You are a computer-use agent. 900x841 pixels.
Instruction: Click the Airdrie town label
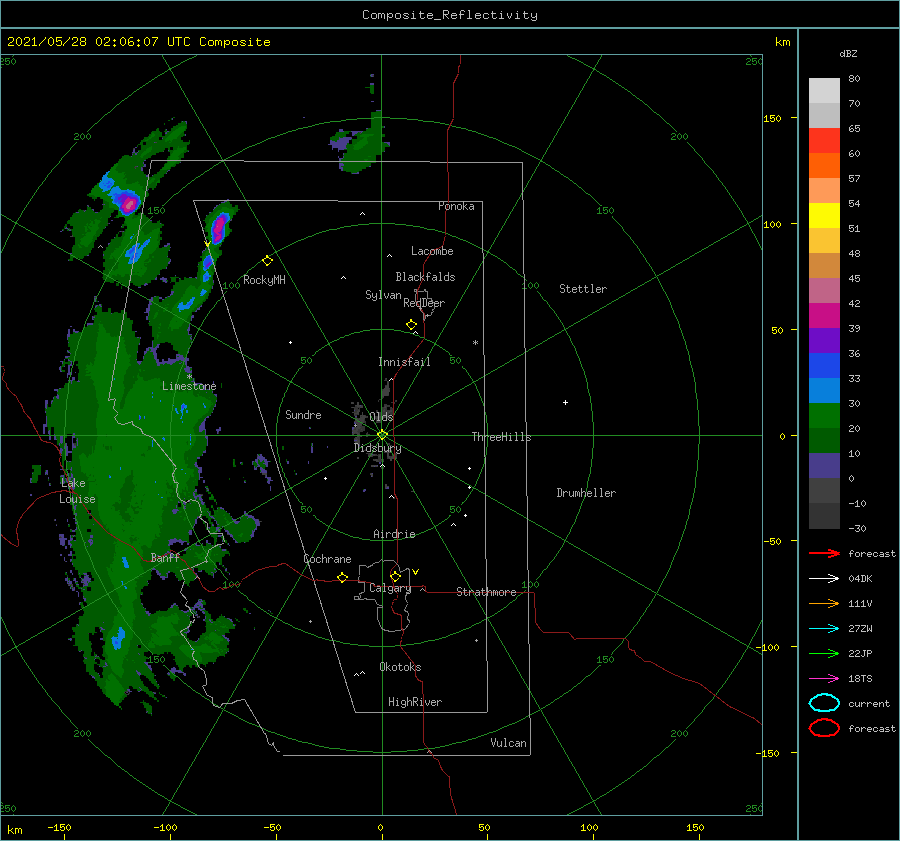tap(394, 534)
